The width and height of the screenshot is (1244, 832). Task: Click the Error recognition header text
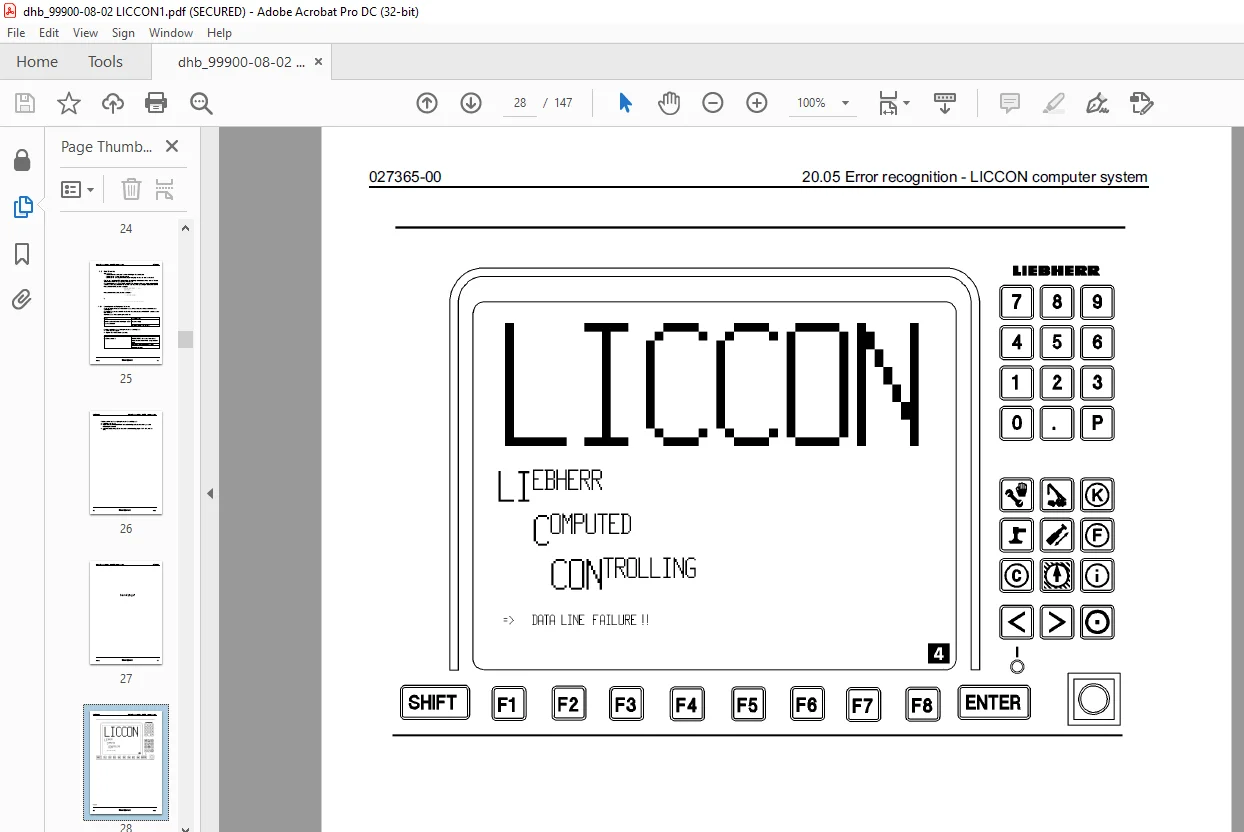pyautogui.click(x=975, y=177)
